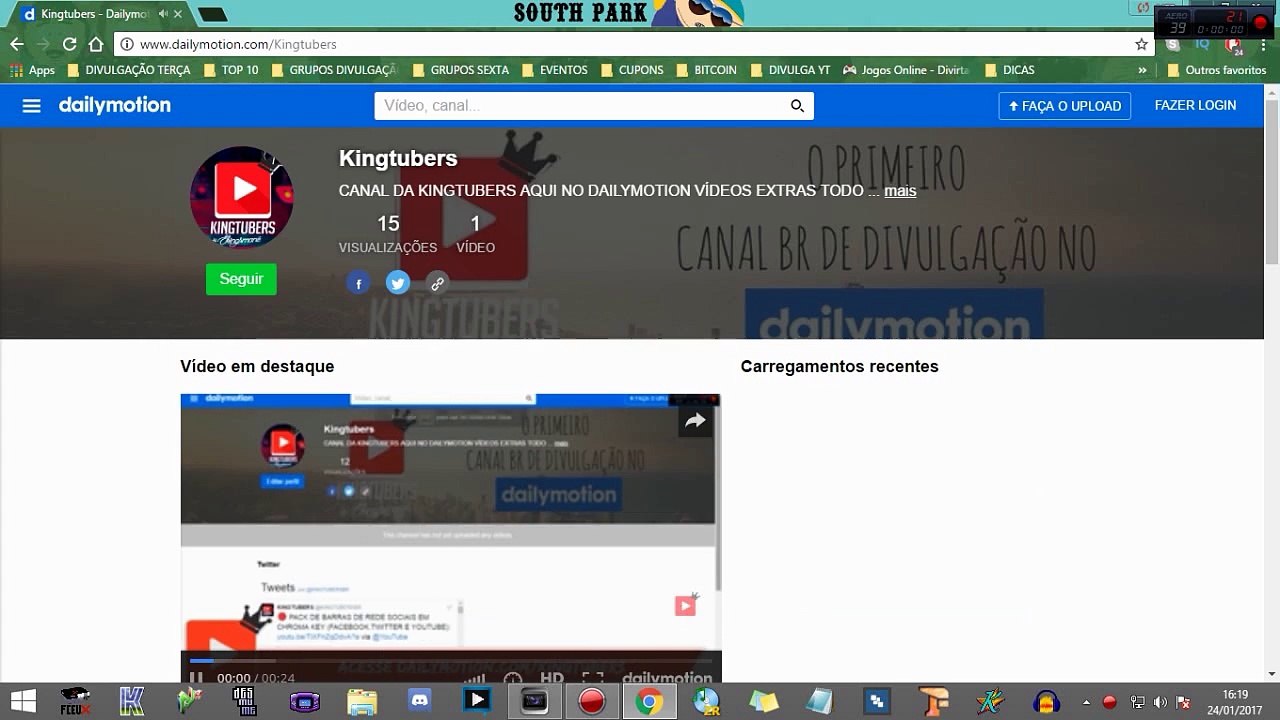Click the Chrome icon in taskbar

click(648, 702)
